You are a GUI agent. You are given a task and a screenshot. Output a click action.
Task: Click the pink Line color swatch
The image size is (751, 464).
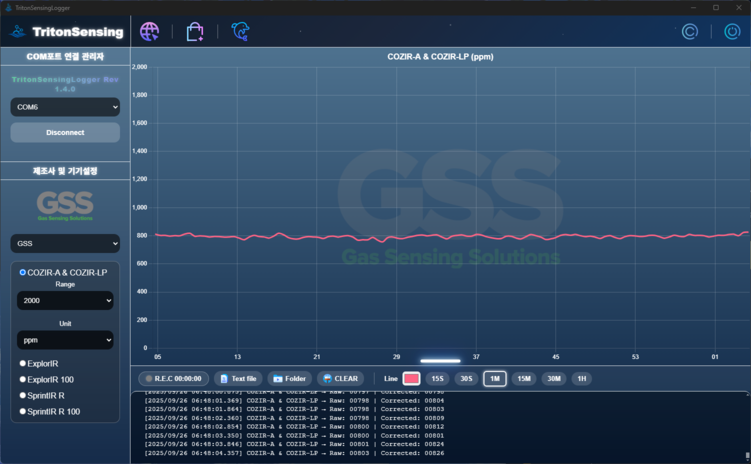(x=411, y=379)
